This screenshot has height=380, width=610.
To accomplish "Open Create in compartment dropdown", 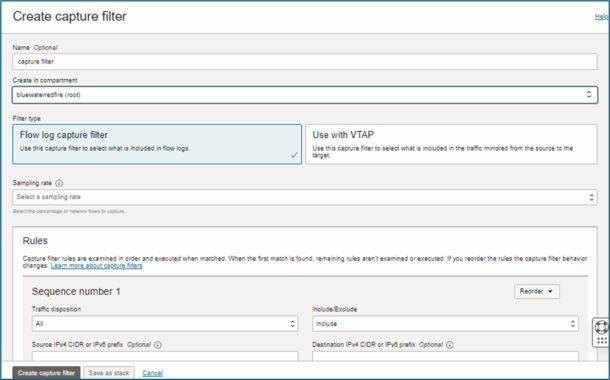I will click(x=305, y=95).
